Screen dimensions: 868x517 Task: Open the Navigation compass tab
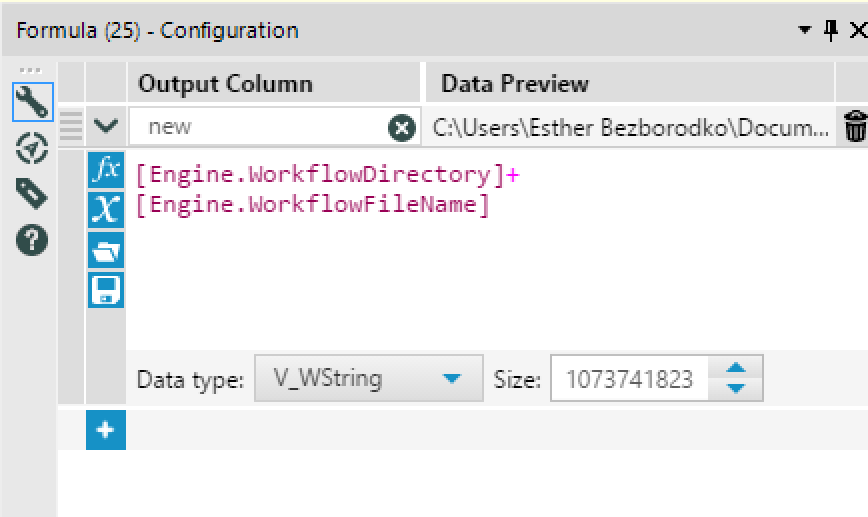coord(32,148)
